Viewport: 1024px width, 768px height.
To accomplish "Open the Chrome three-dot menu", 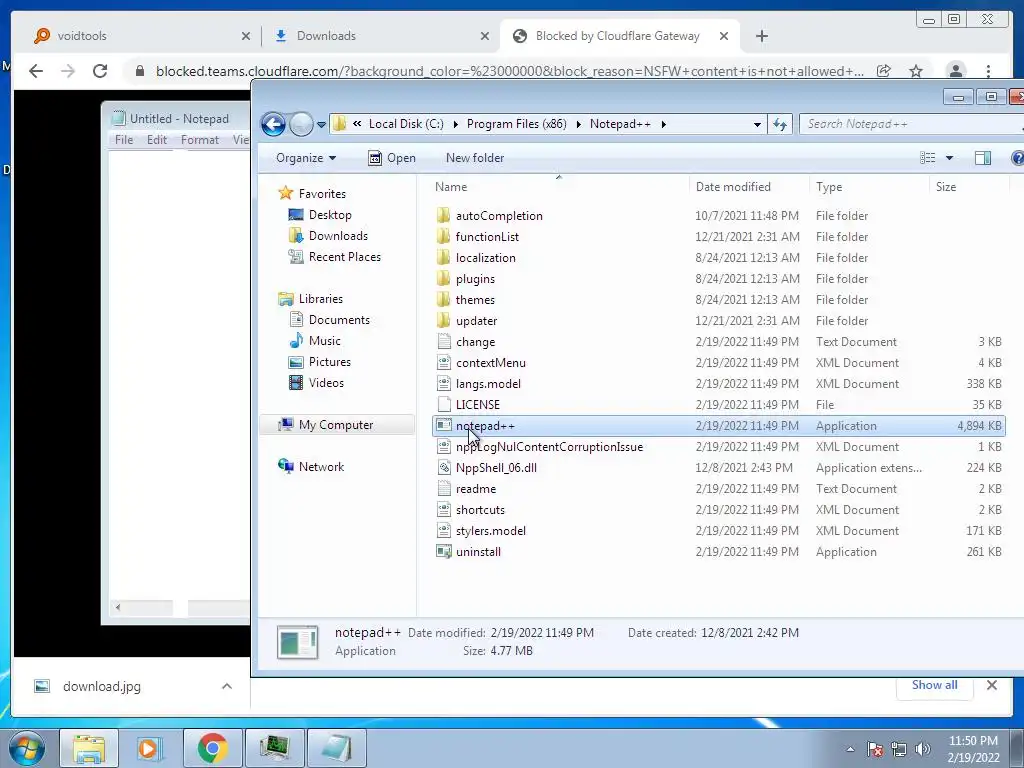I will pos(988,71).
